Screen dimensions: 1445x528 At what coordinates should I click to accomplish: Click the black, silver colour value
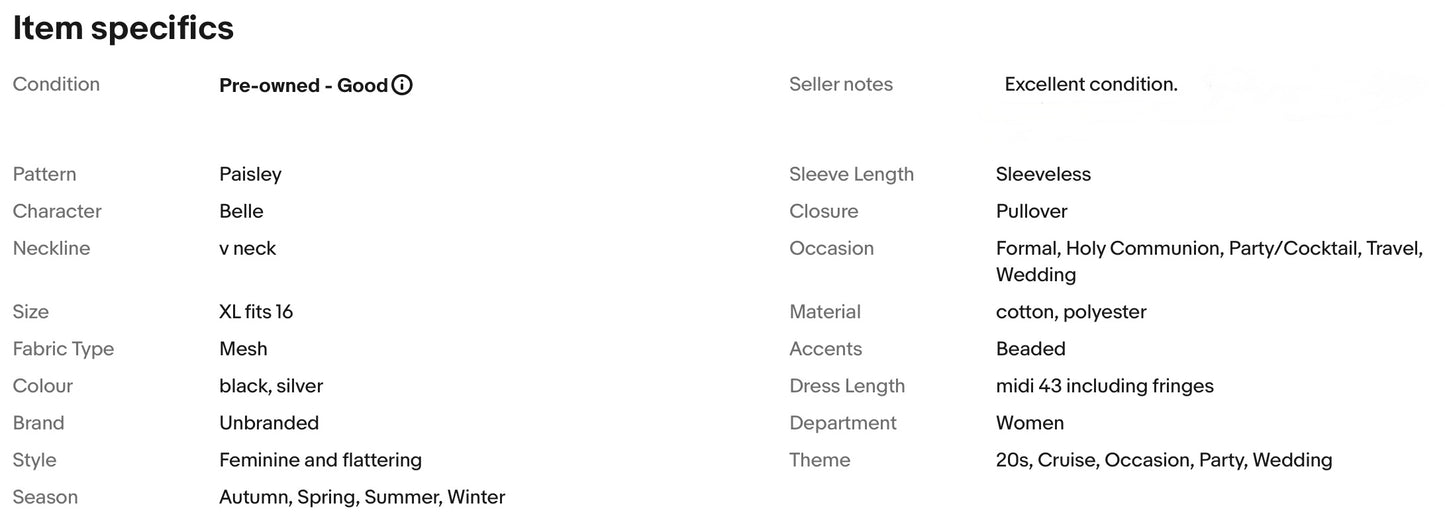point(271,386)
